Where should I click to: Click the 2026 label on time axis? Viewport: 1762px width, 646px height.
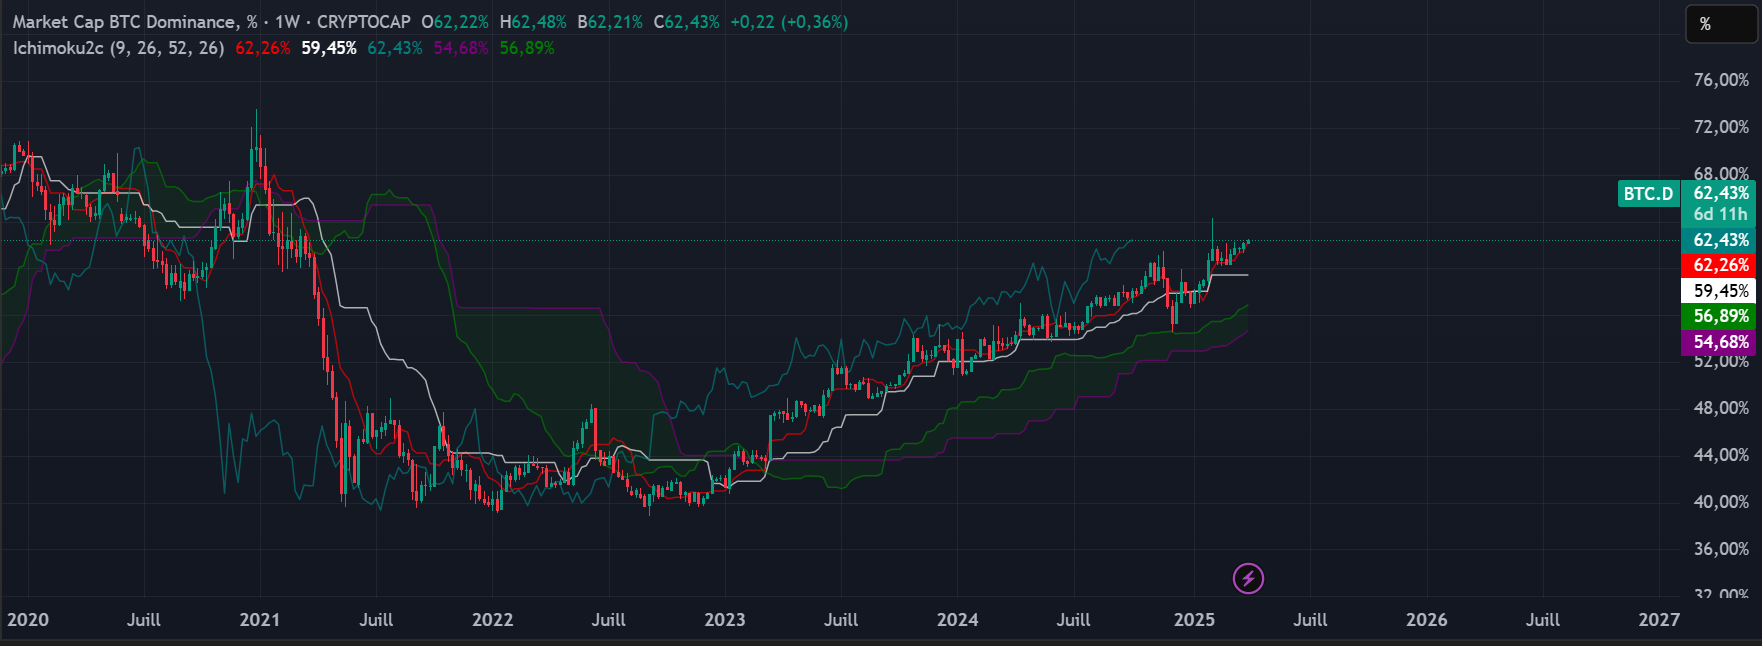(x=1426, y=620)
